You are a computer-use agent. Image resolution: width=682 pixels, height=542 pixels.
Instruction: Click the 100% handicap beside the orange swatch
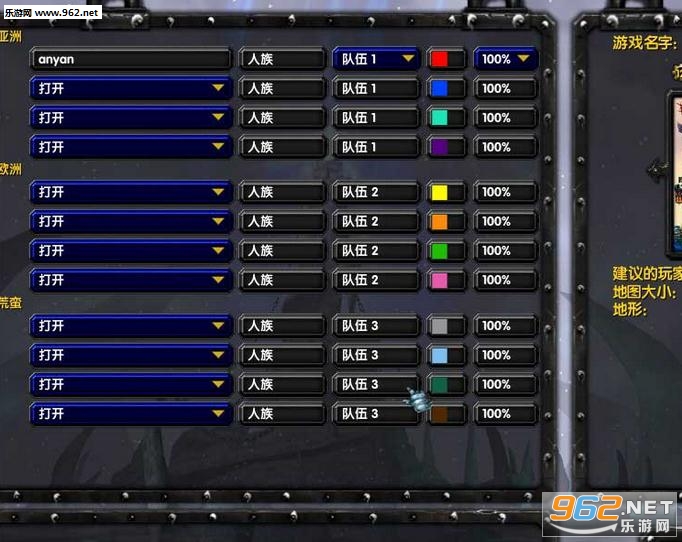tap(505, 221)
